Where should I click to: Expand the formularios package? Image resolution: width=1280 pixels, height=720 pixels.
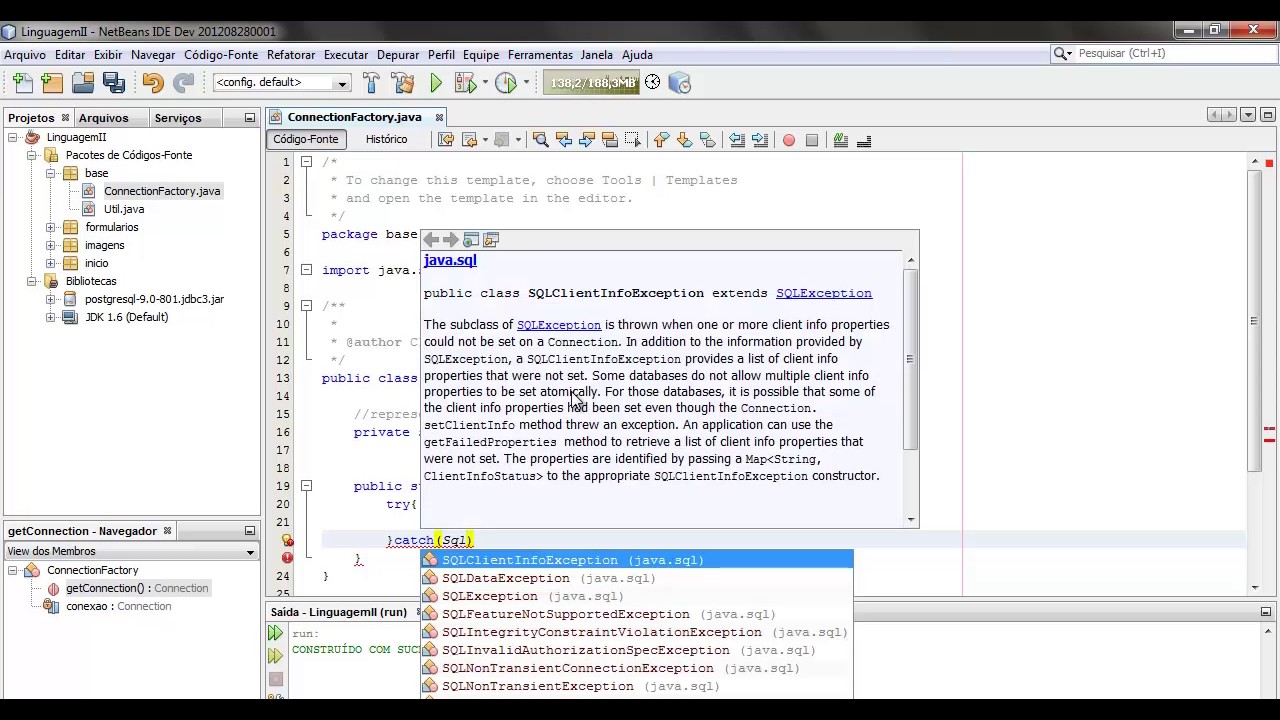click(50, 227)
